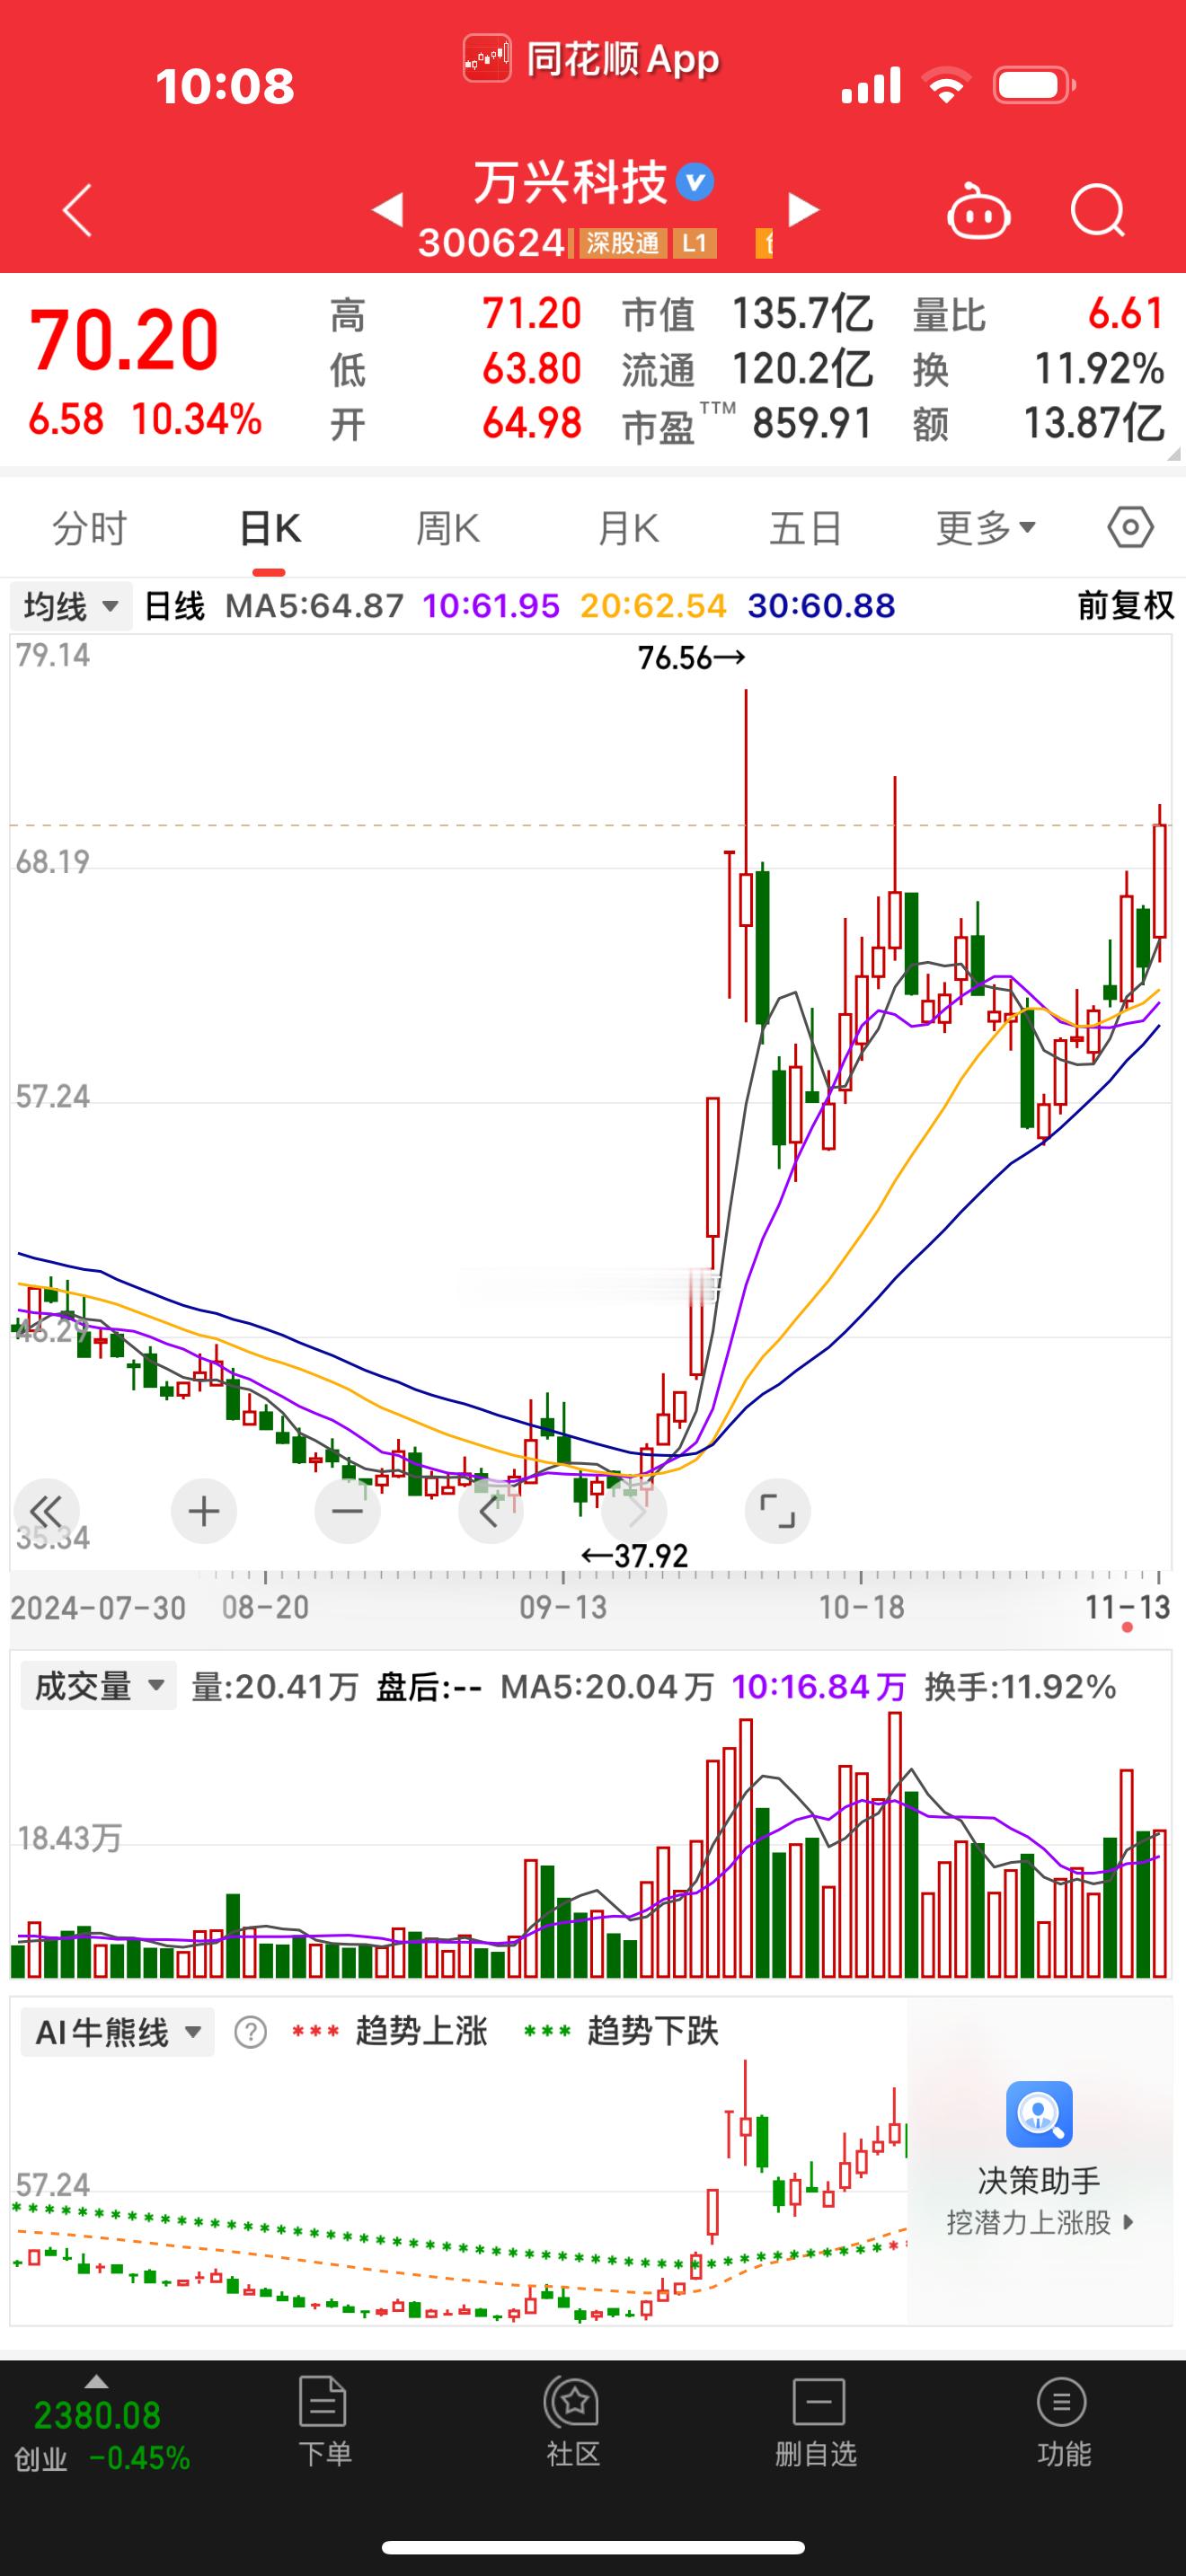This screenshot has height=2576, width=1186.
Task: Open 成交量 indicator dropdown
Action: pyautogui.click(x=98, y=1686)
